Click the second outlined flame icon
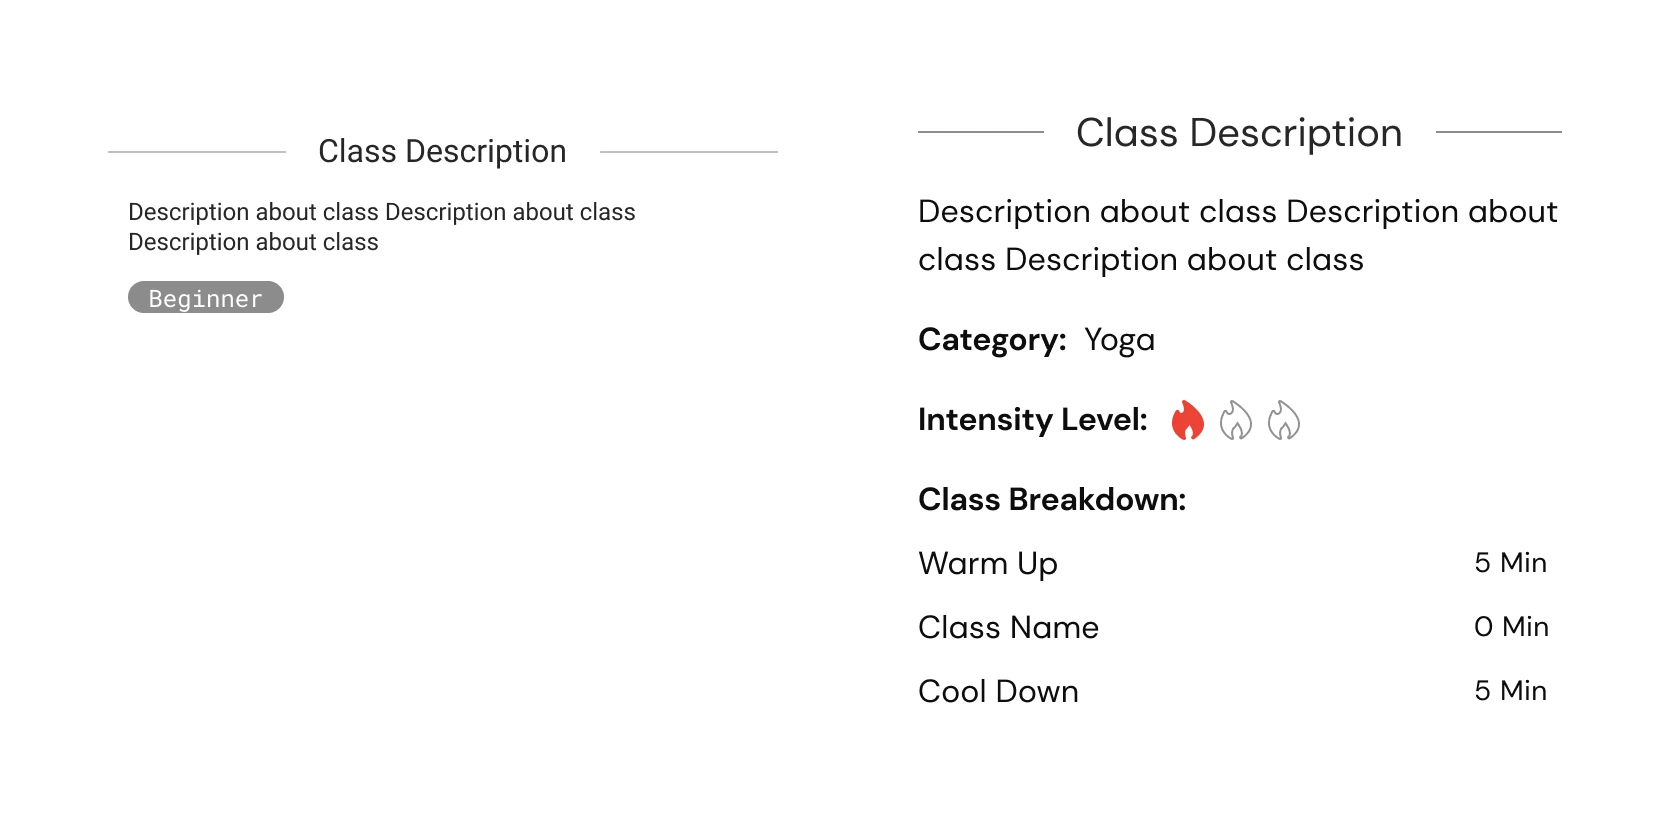 tap(1235, 420)
